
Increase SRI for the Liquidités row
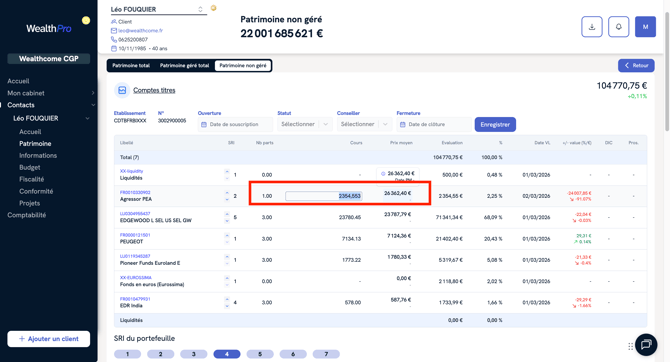227,172
